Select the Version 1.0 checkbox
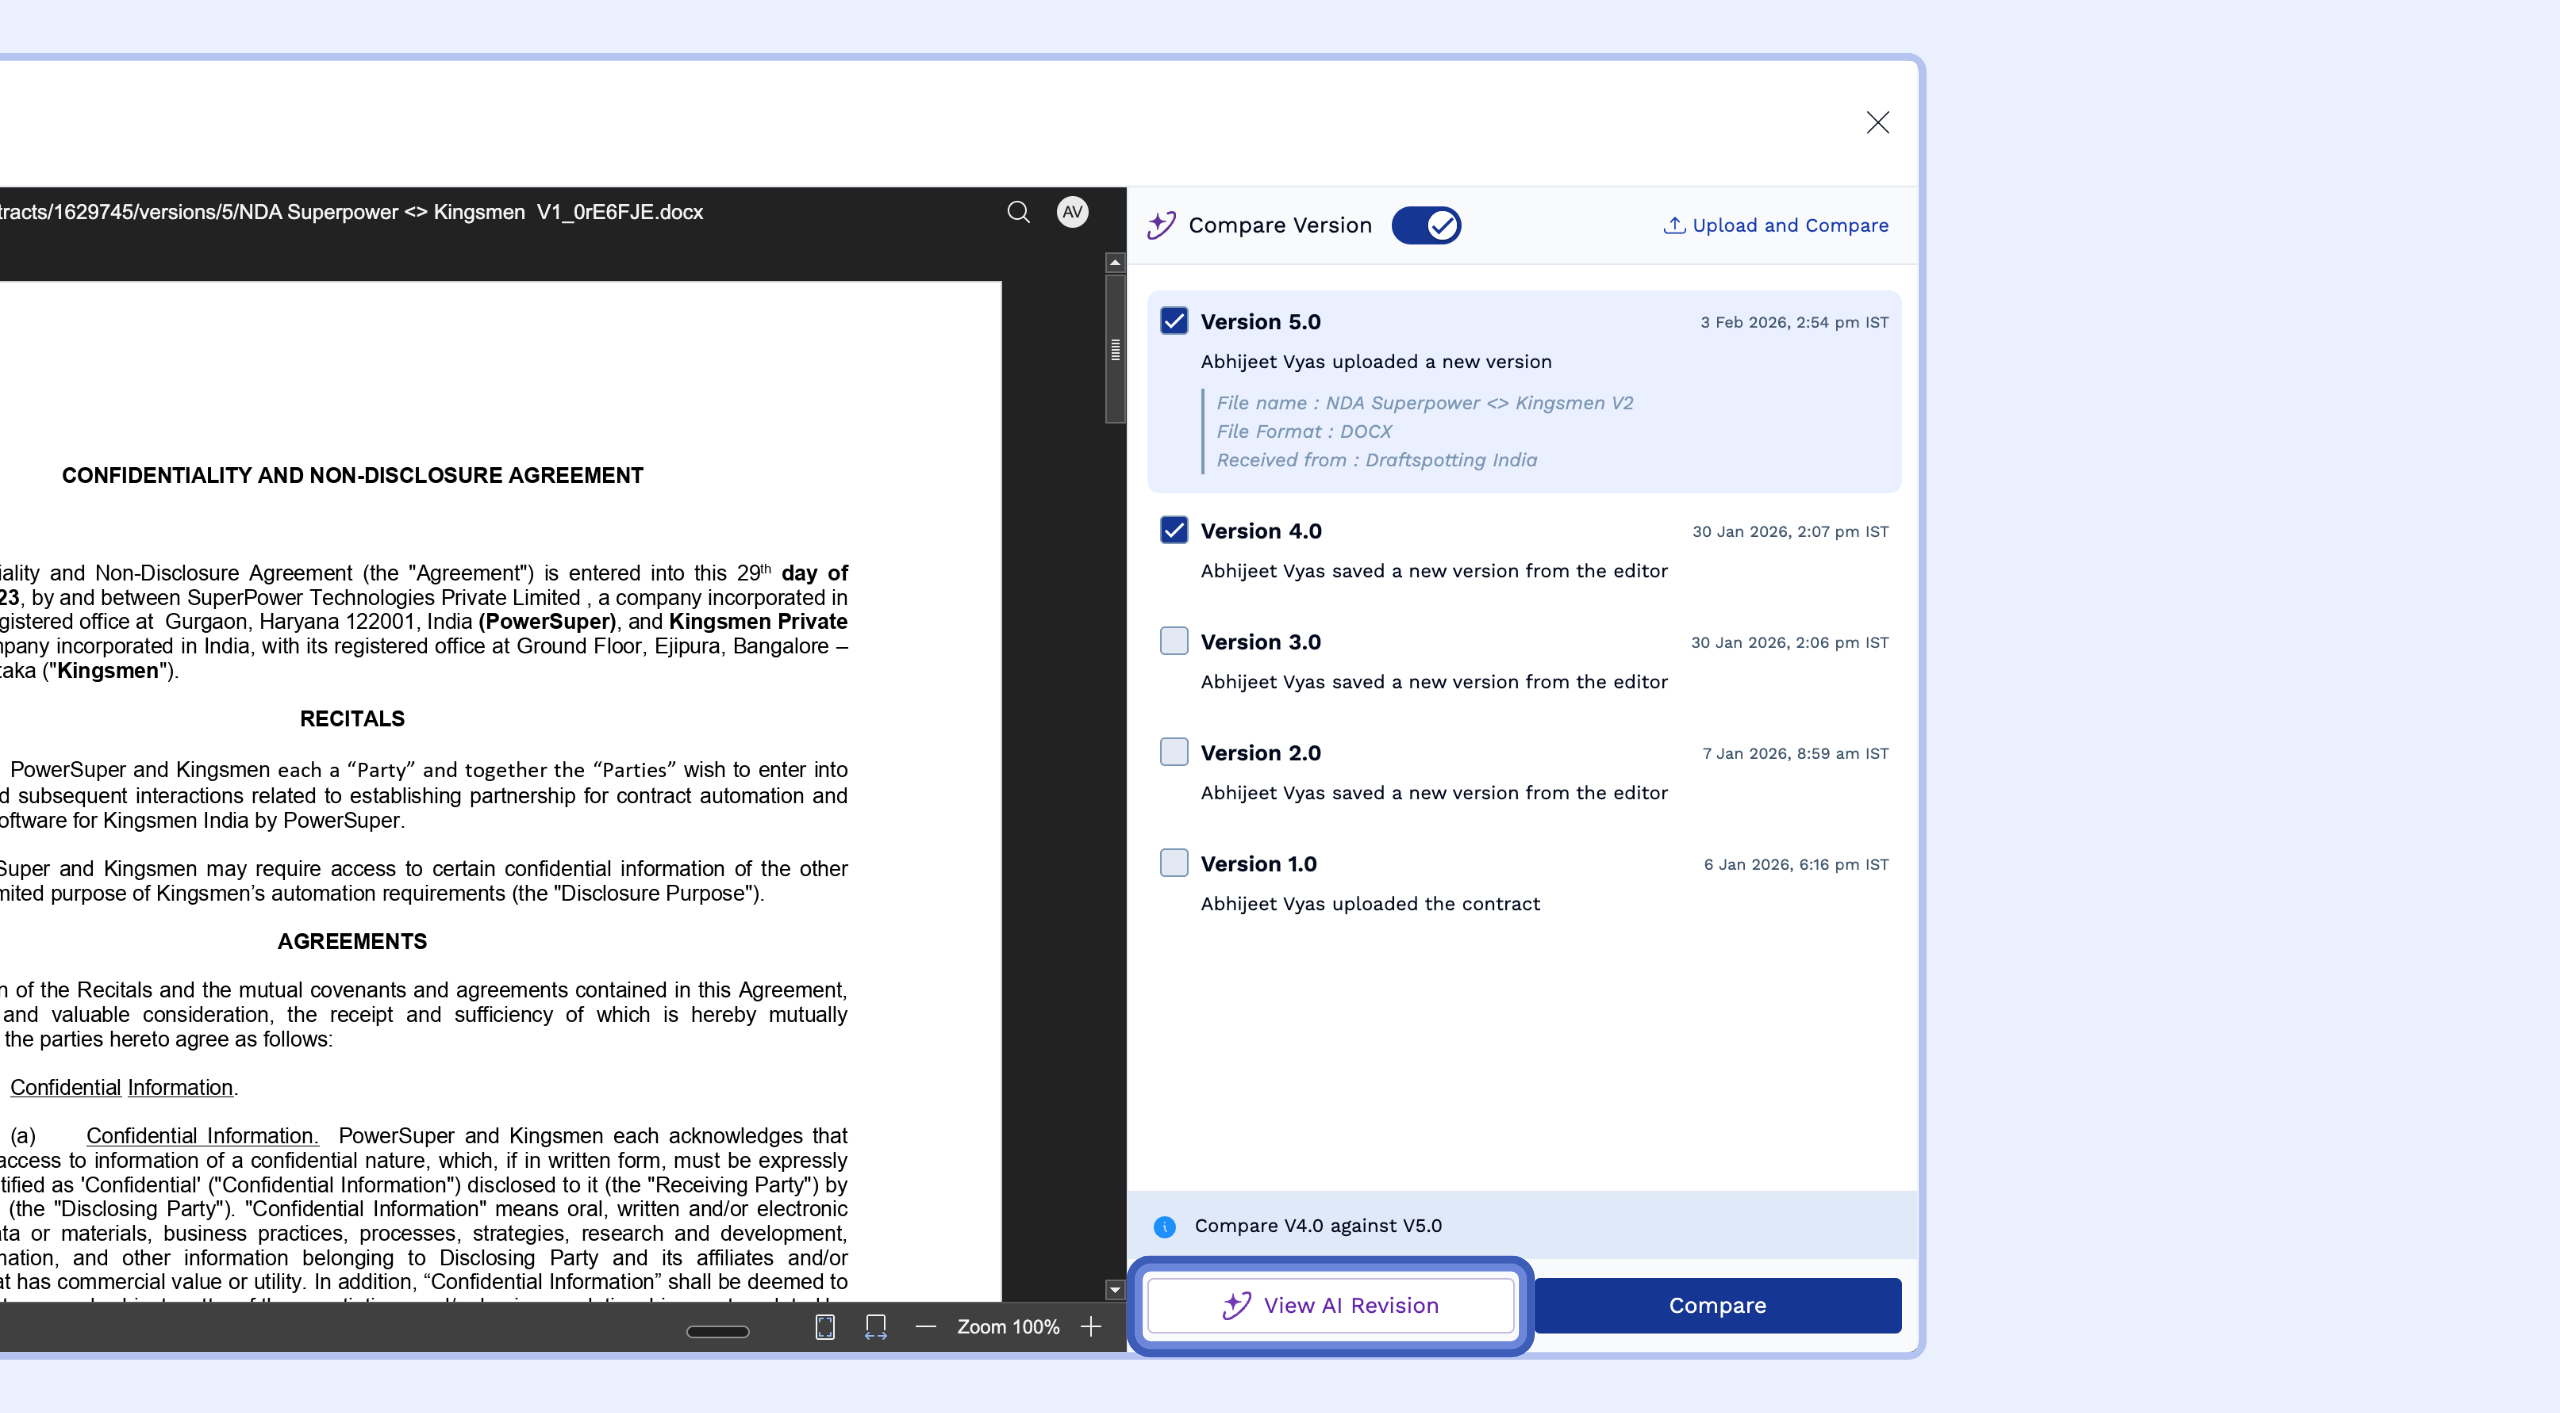This screenshot has height=1413, width=2560. coord(1174,863)
